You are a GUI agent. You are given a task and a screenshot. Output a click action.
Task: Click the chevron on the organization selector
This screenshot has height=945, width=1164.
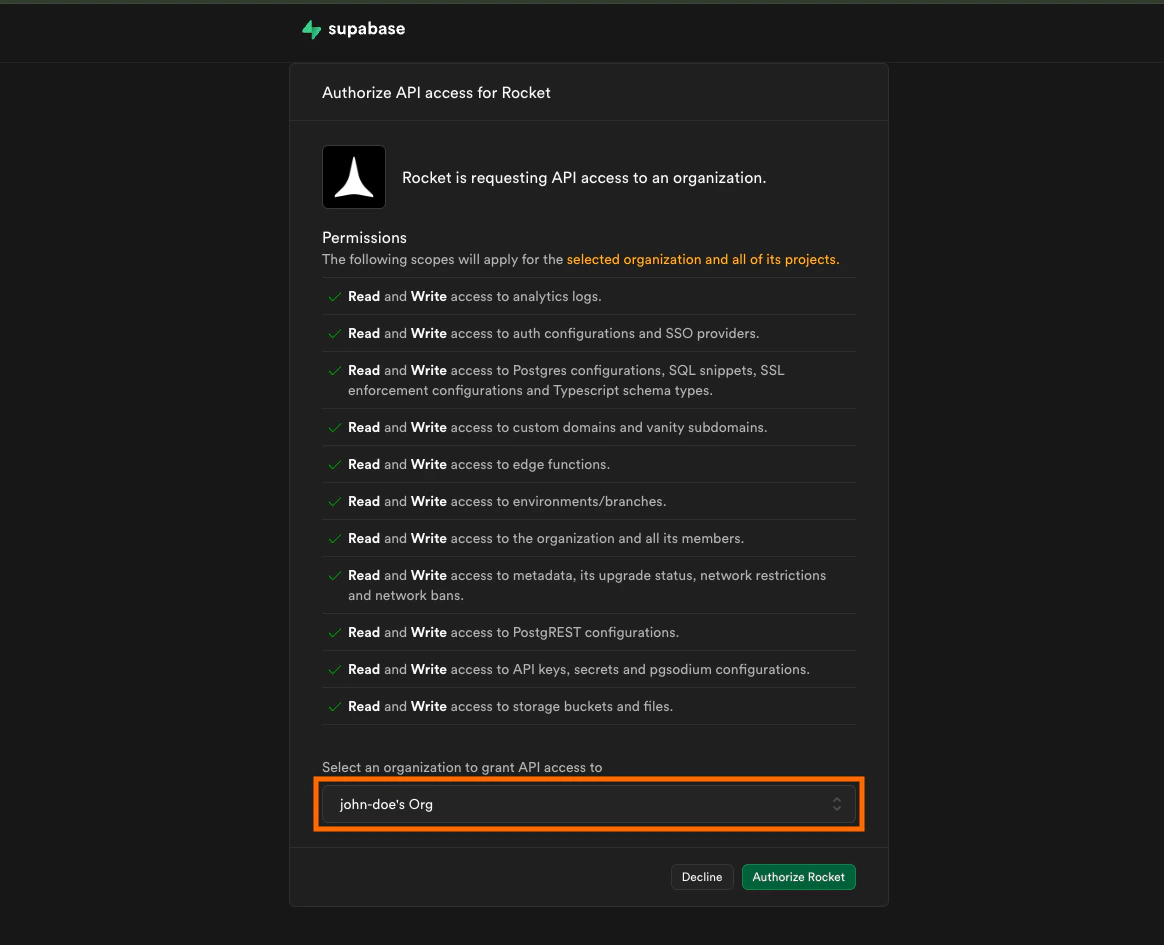[x=837, y=804]
